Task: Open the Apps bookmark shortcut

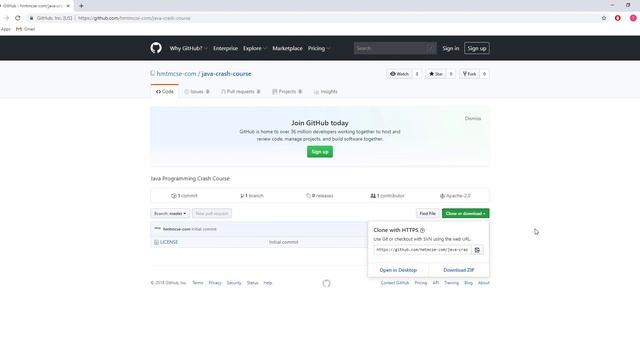Action: point(6,29)
